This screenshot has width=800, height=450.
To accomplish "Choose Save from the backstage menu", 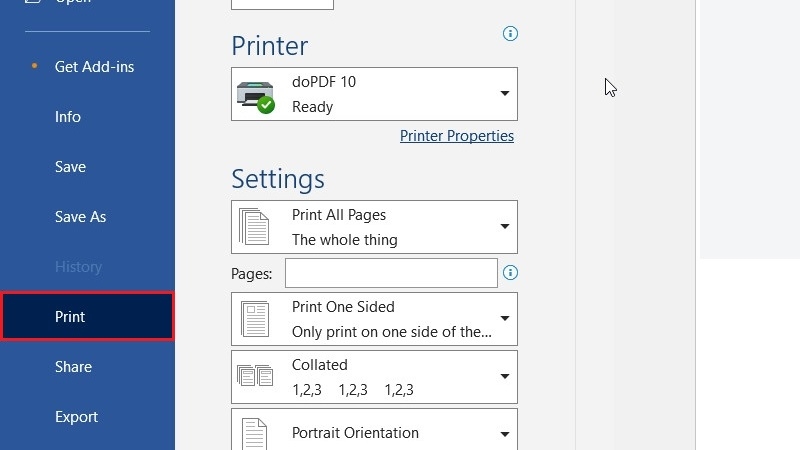I will click(70, 167).
